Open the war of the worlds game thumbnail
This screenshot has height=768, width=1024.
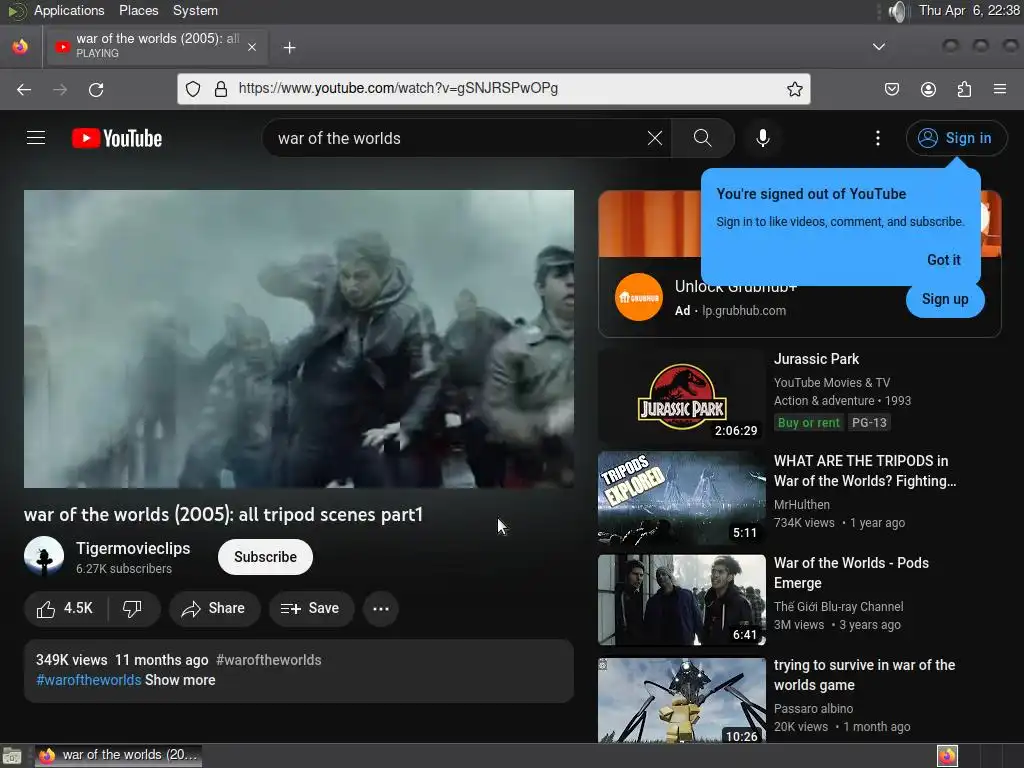click(682, 700)
